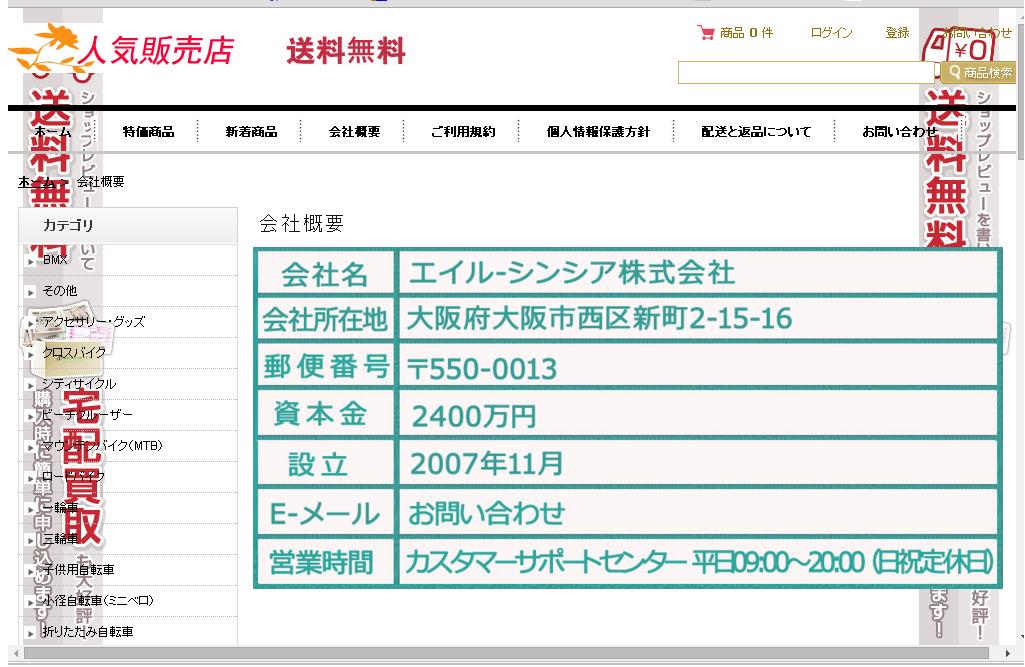Screen dimensions: 1025x667
Task: Click arrow bullet beside その他
Action: 30,292
